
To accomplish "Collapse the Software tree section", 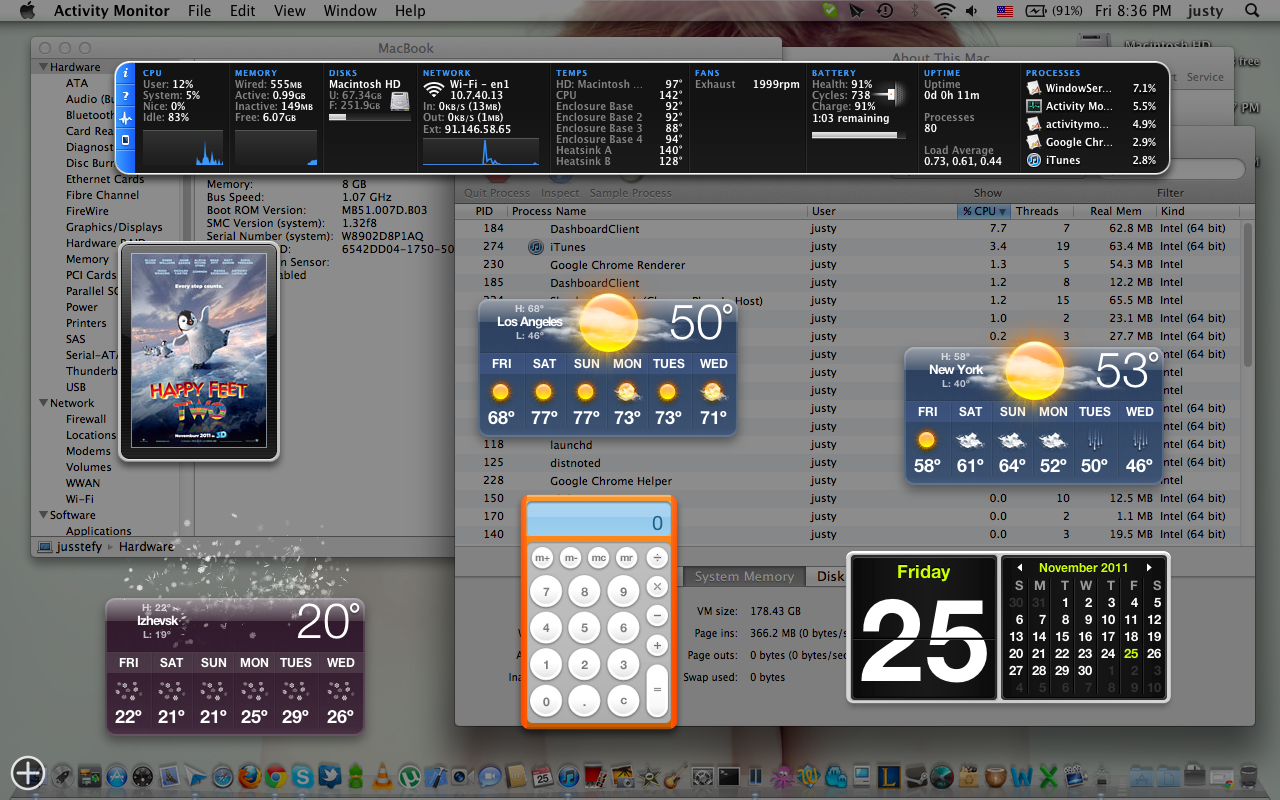I will coord(44,515).
